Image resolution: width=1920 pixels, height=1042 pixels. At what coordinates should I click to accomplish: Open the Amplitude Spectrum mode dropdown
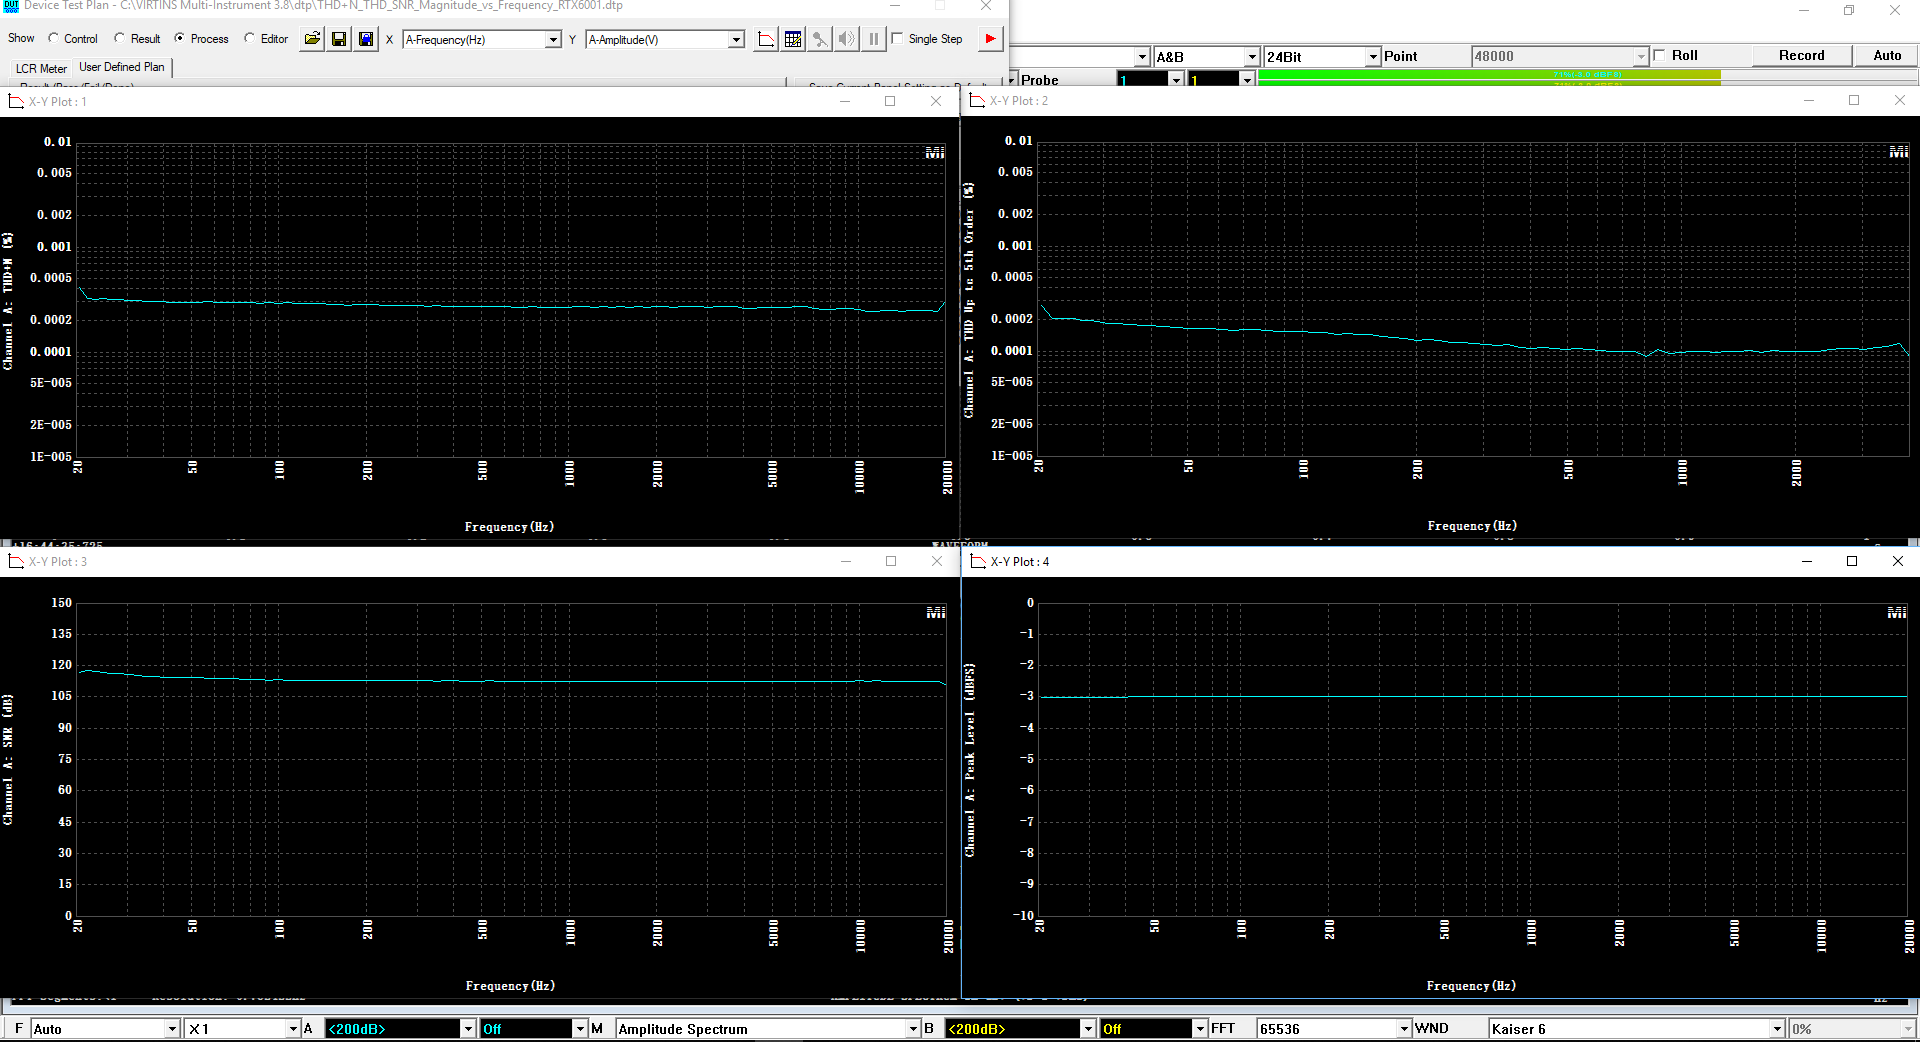(912, 1029)
